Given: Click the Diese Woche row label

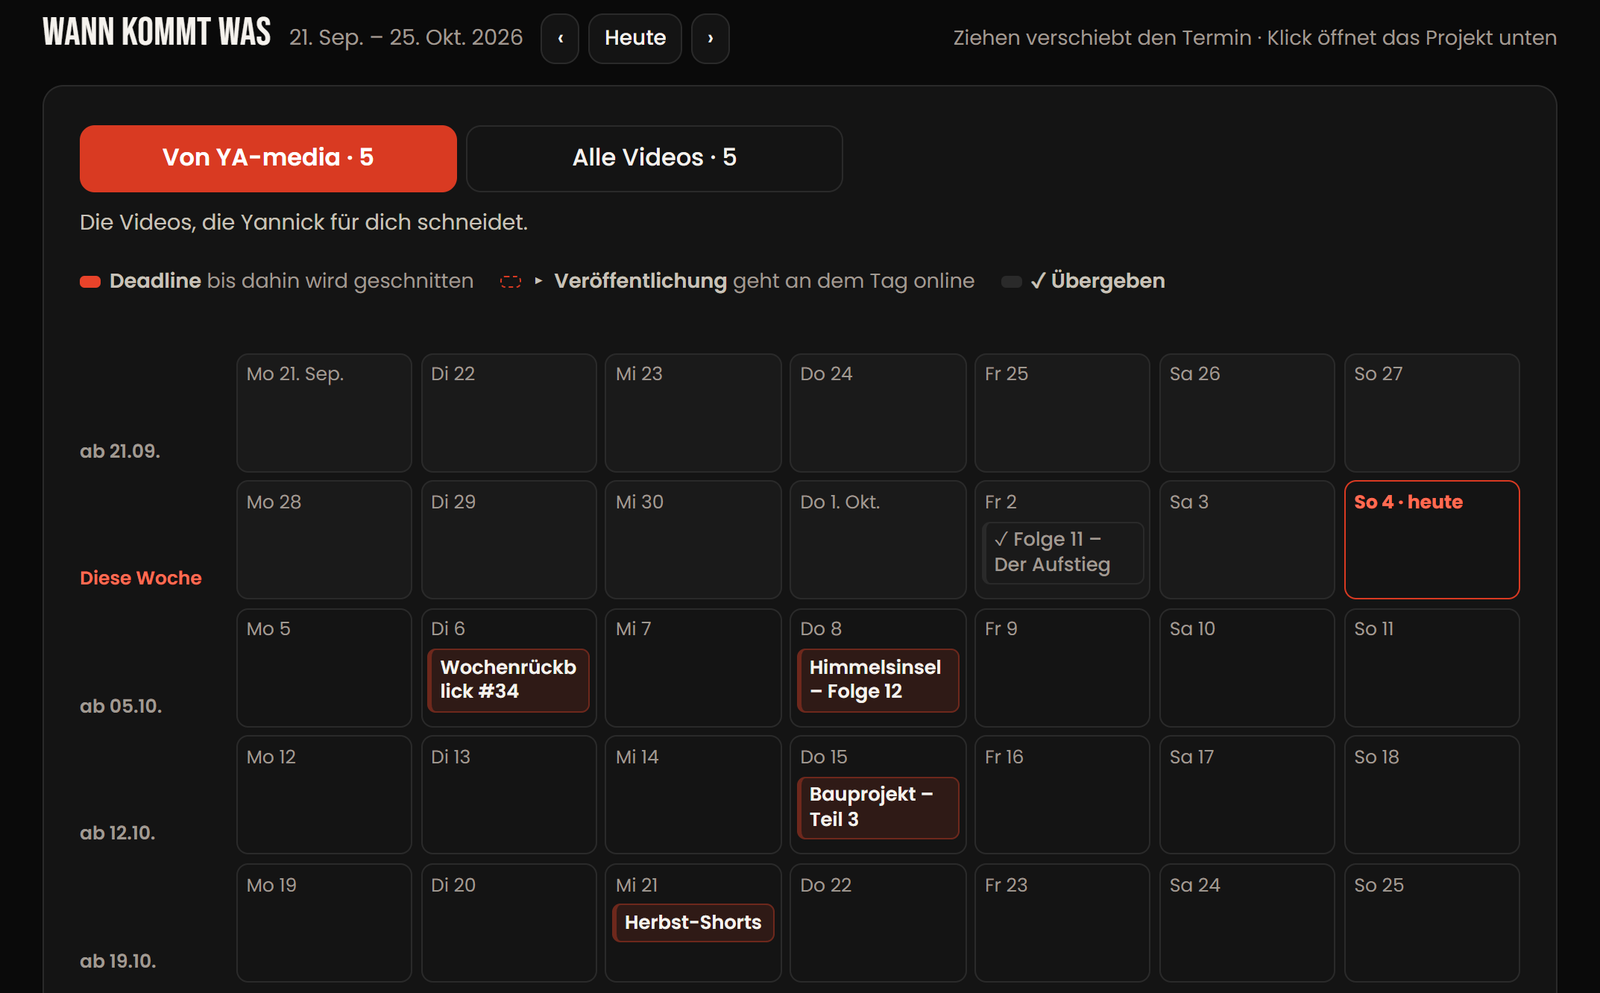Looking at the screenshot, I should (x=141, y=578).
